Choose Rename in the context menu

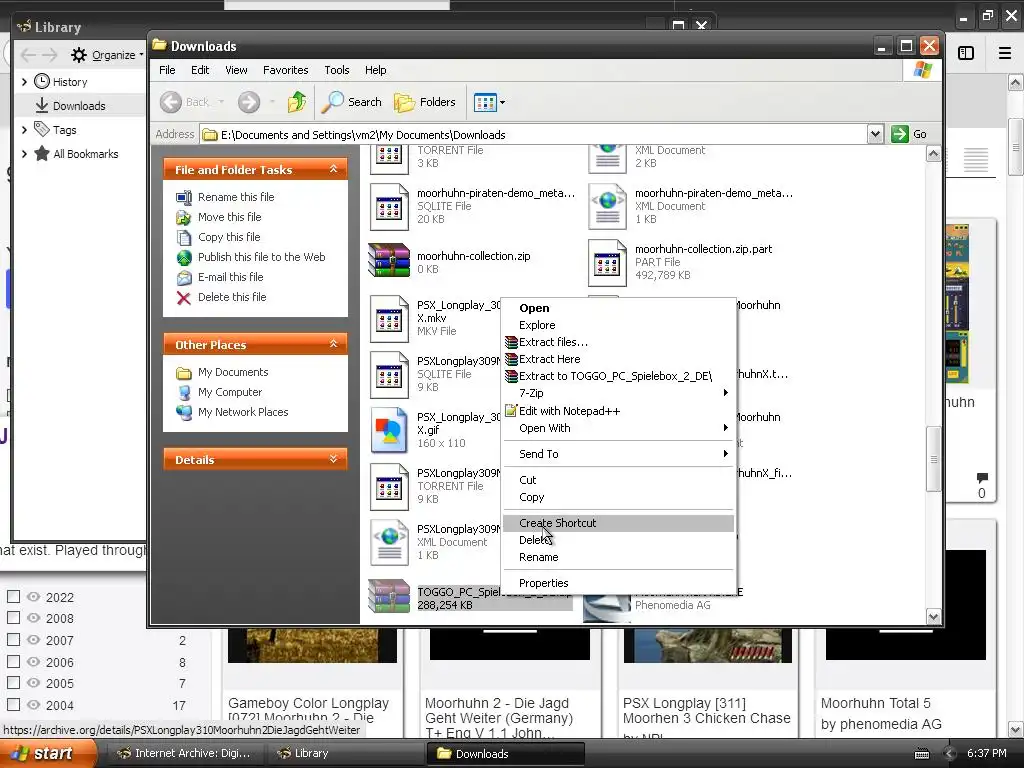618,558
